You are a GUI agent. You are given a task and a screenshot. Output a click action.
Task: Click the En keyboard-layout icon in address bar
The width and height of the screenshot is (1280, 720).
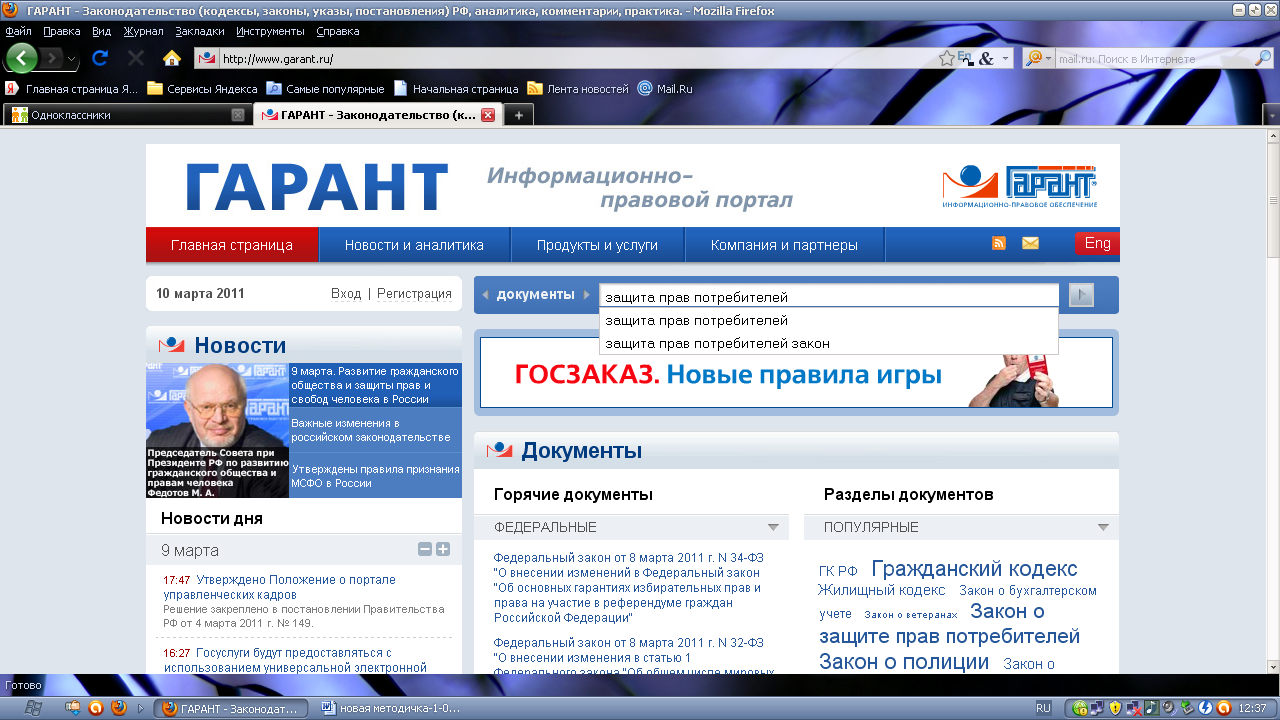tap(965, 59)
